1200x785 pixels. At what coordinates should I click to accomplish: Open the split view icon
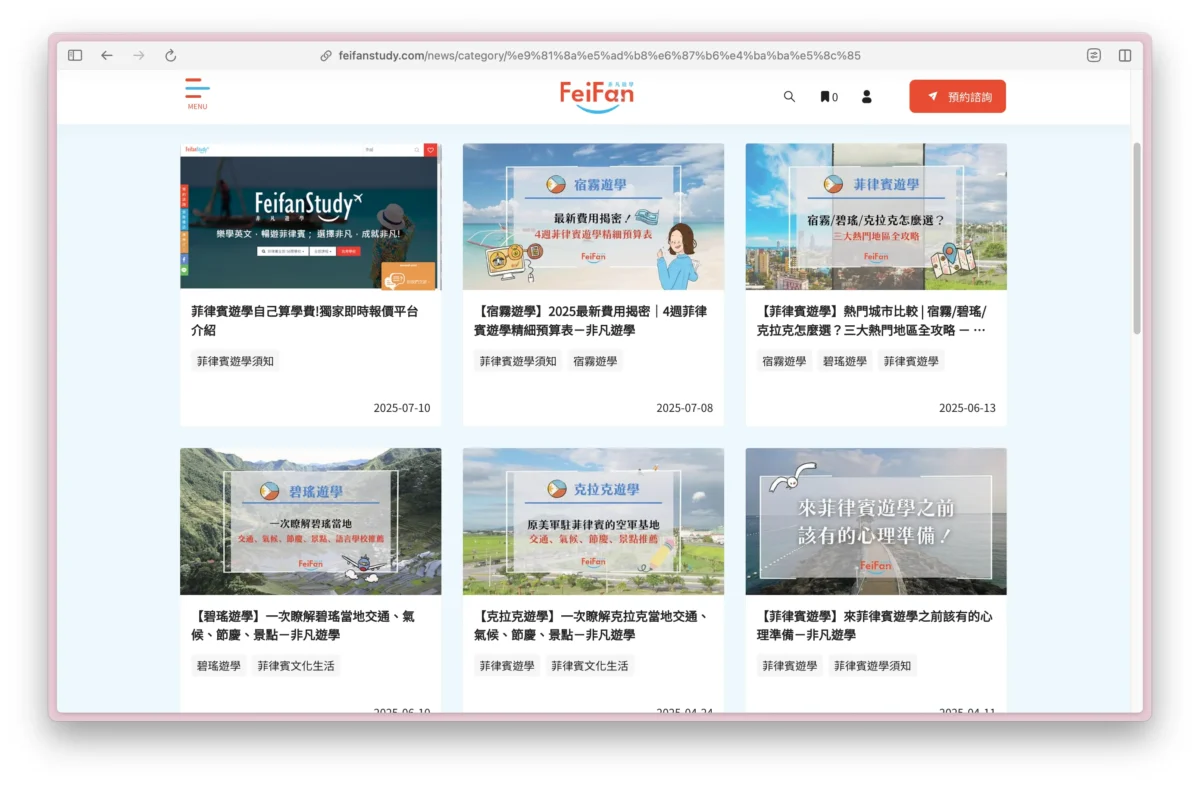[x=1125, y=55]
